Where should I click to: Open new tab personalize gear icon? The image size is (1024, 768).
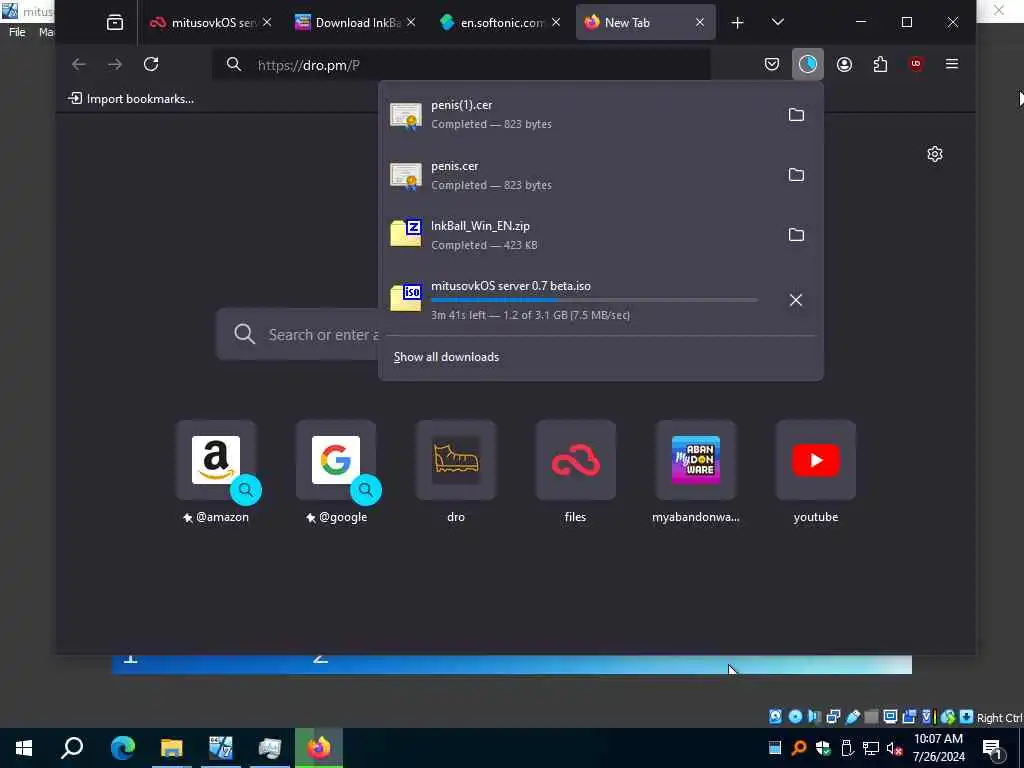pyautogui.click(x=935, y=154)
